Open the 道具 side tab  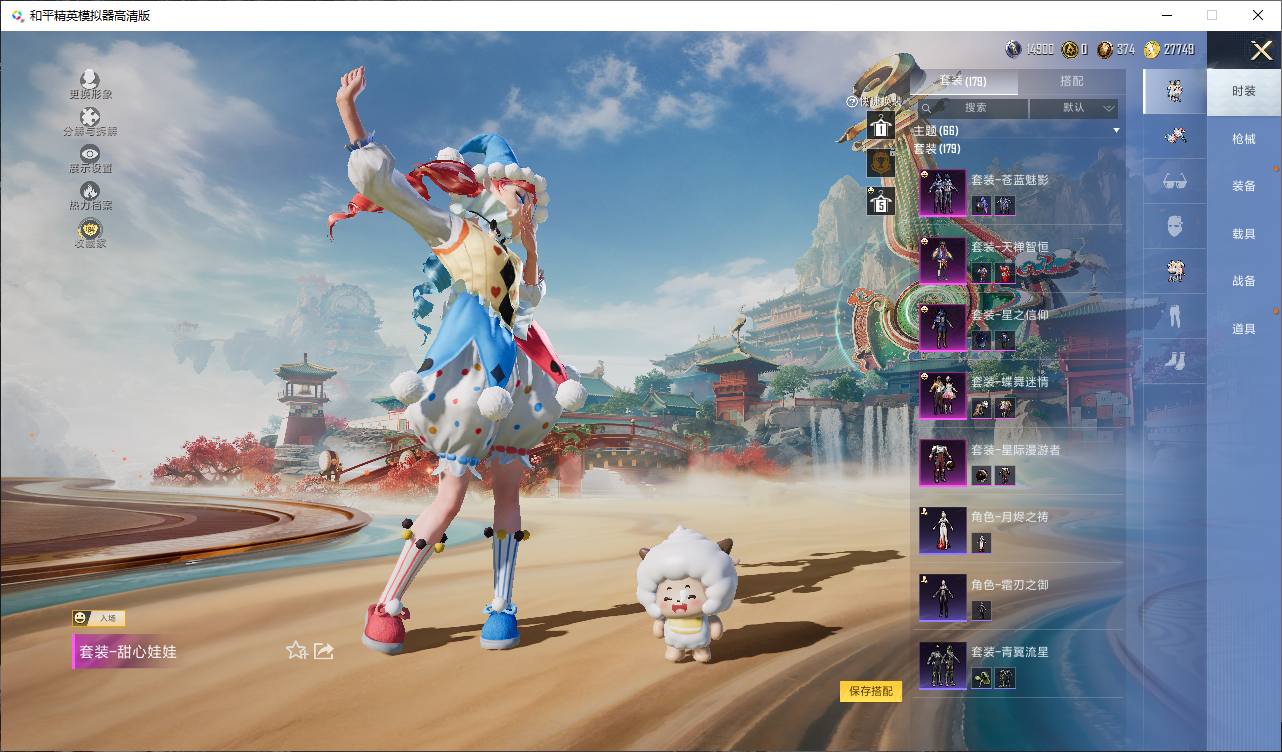(x=1243, y=329)
